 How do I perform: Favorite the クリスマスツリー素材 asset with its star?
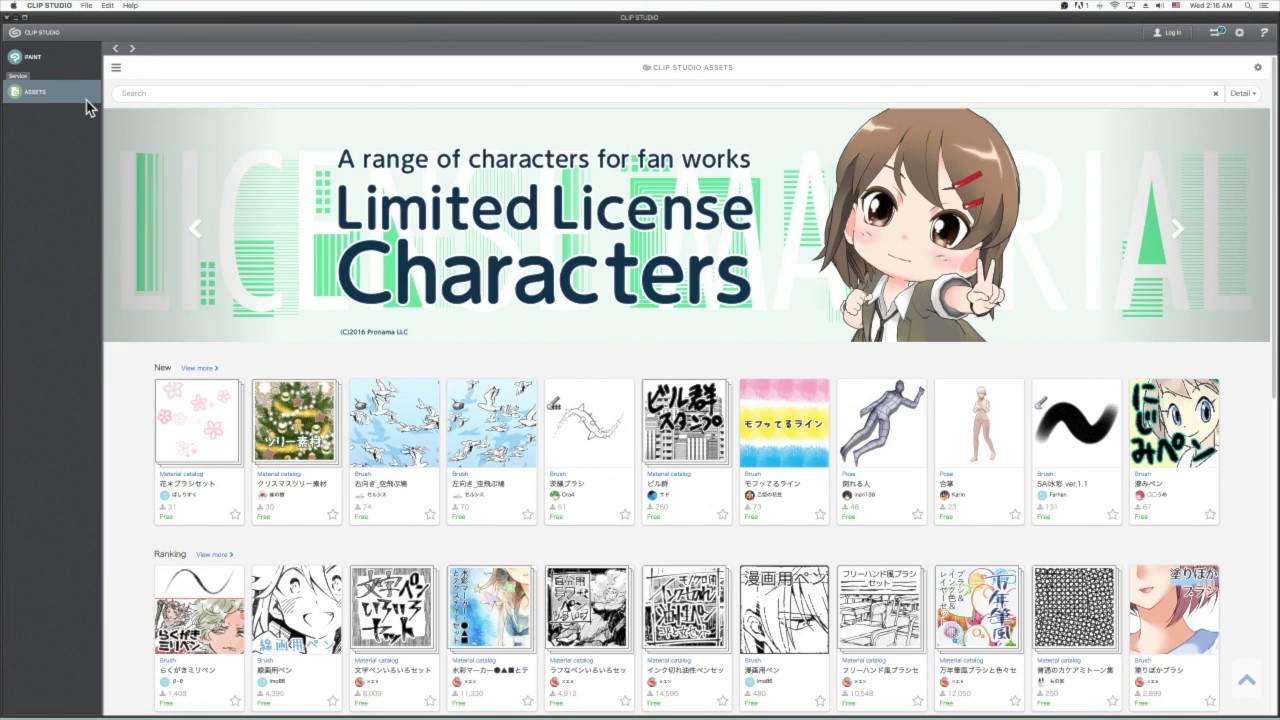point(333,515)
